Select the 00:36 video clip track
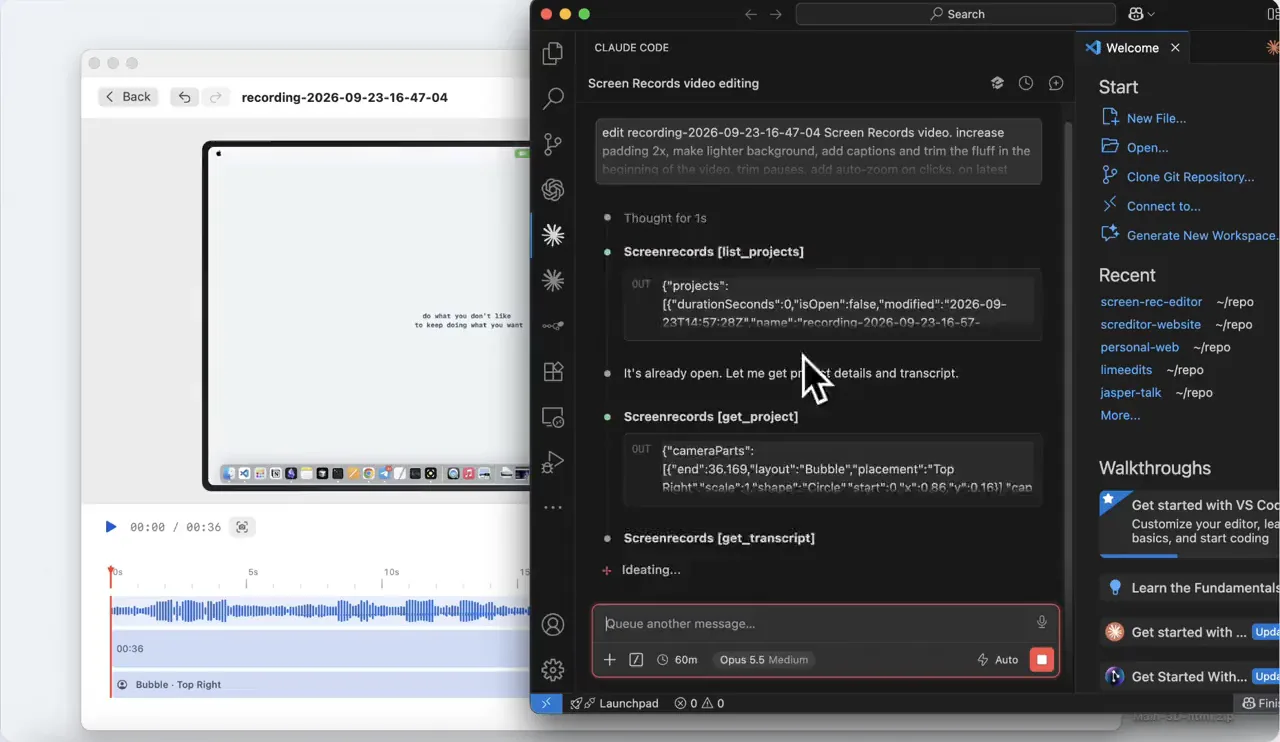Viewport: 1280px width, 742px height. coord(320,649)
